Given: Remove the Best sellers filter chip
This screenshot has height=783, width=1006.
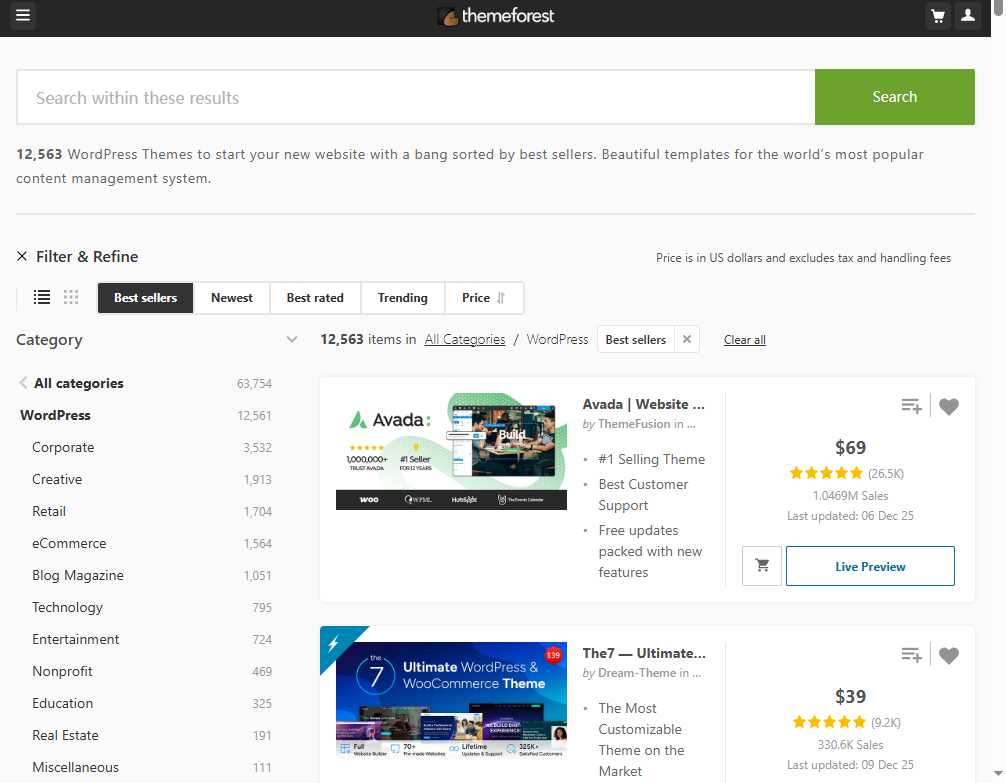Looking at the screenshot, I should click(x=687, y=339).
